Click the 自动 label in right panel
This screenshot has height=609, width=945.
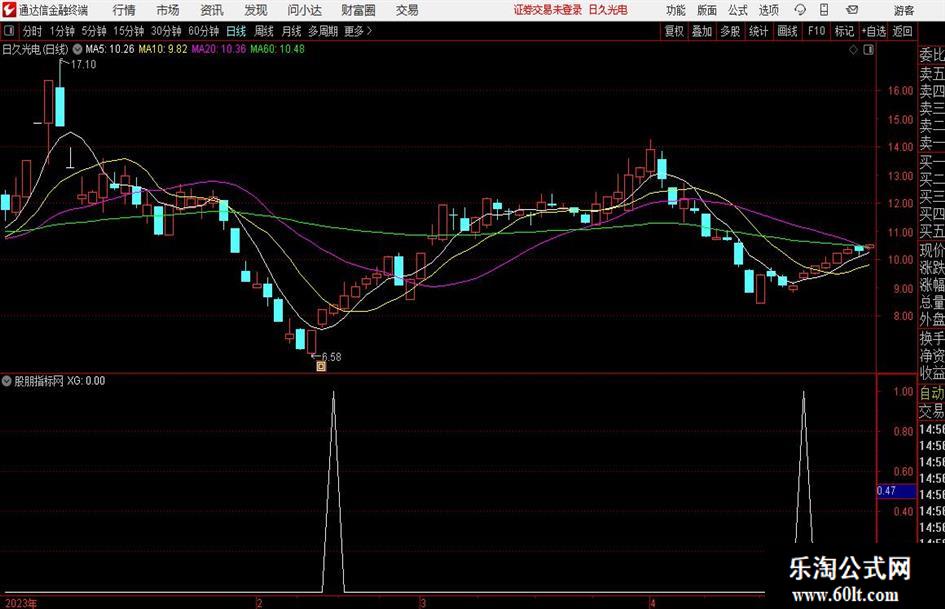[932, 394]
